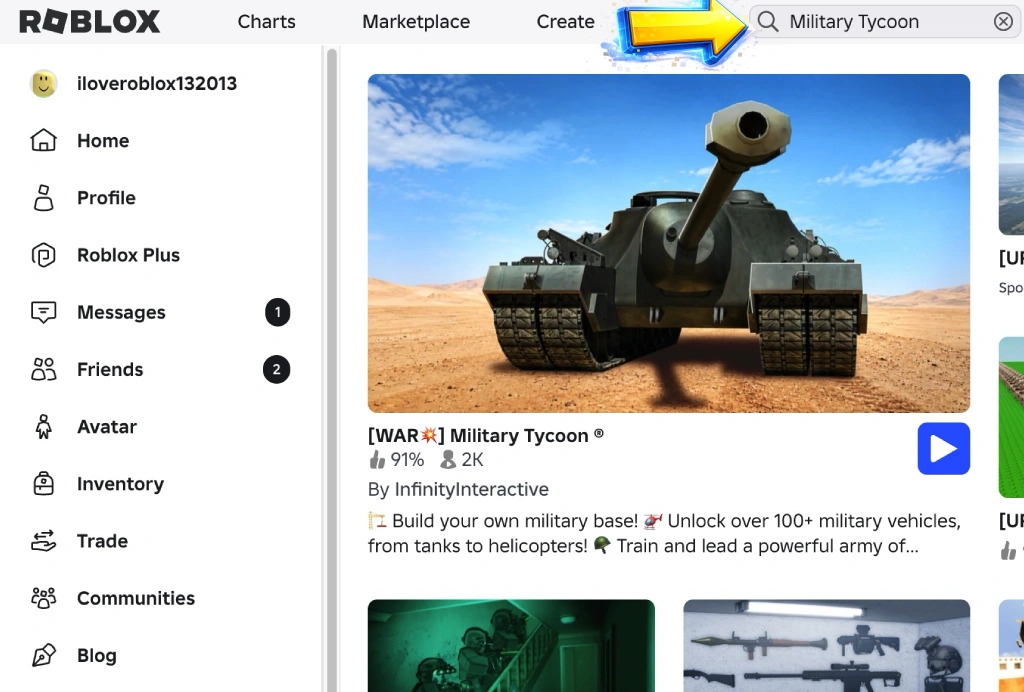The height and width of the screenshot is (692, 1024).
Task: Open Profile from the sidebar
Action: (106, 198)
